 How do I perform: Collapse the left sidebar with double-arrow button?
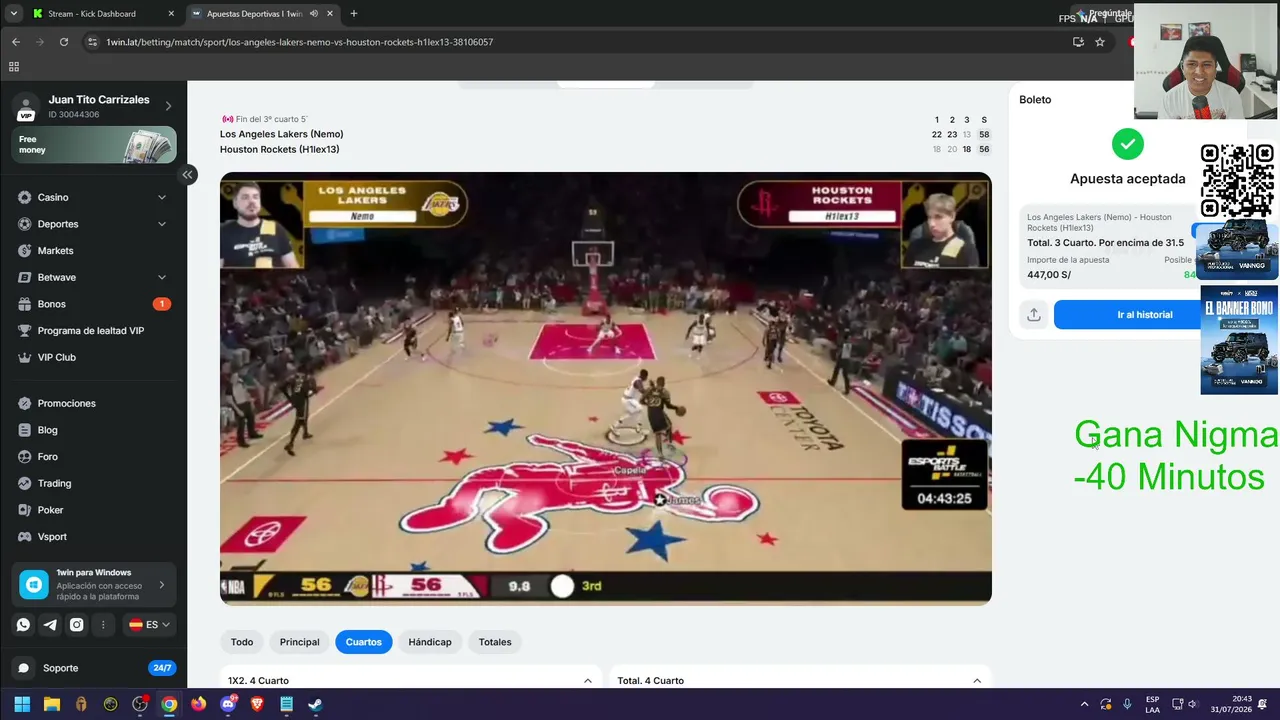pos(187,175)
